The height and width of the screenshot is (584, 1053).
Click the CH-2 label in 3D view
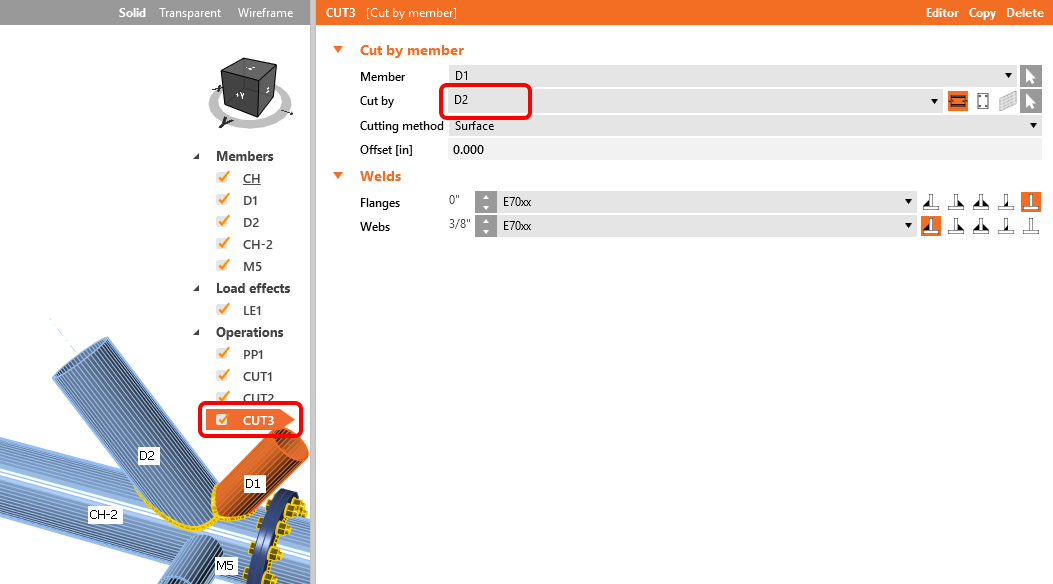pos(103,515)
